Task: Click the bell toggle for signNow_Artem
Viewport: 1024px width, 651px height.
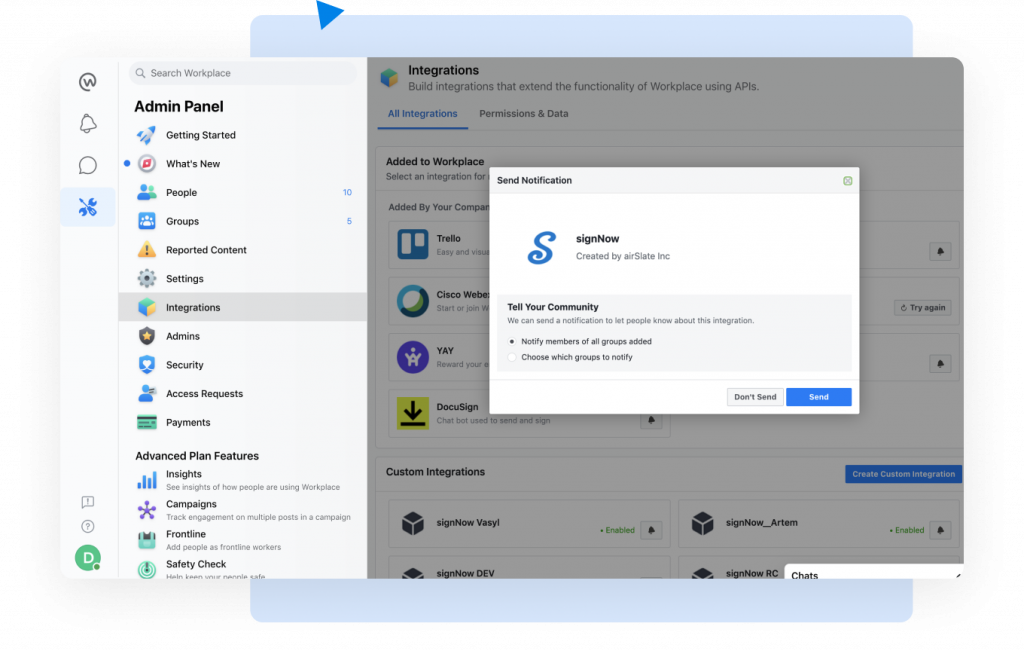Action: click(x=940, y=530)
